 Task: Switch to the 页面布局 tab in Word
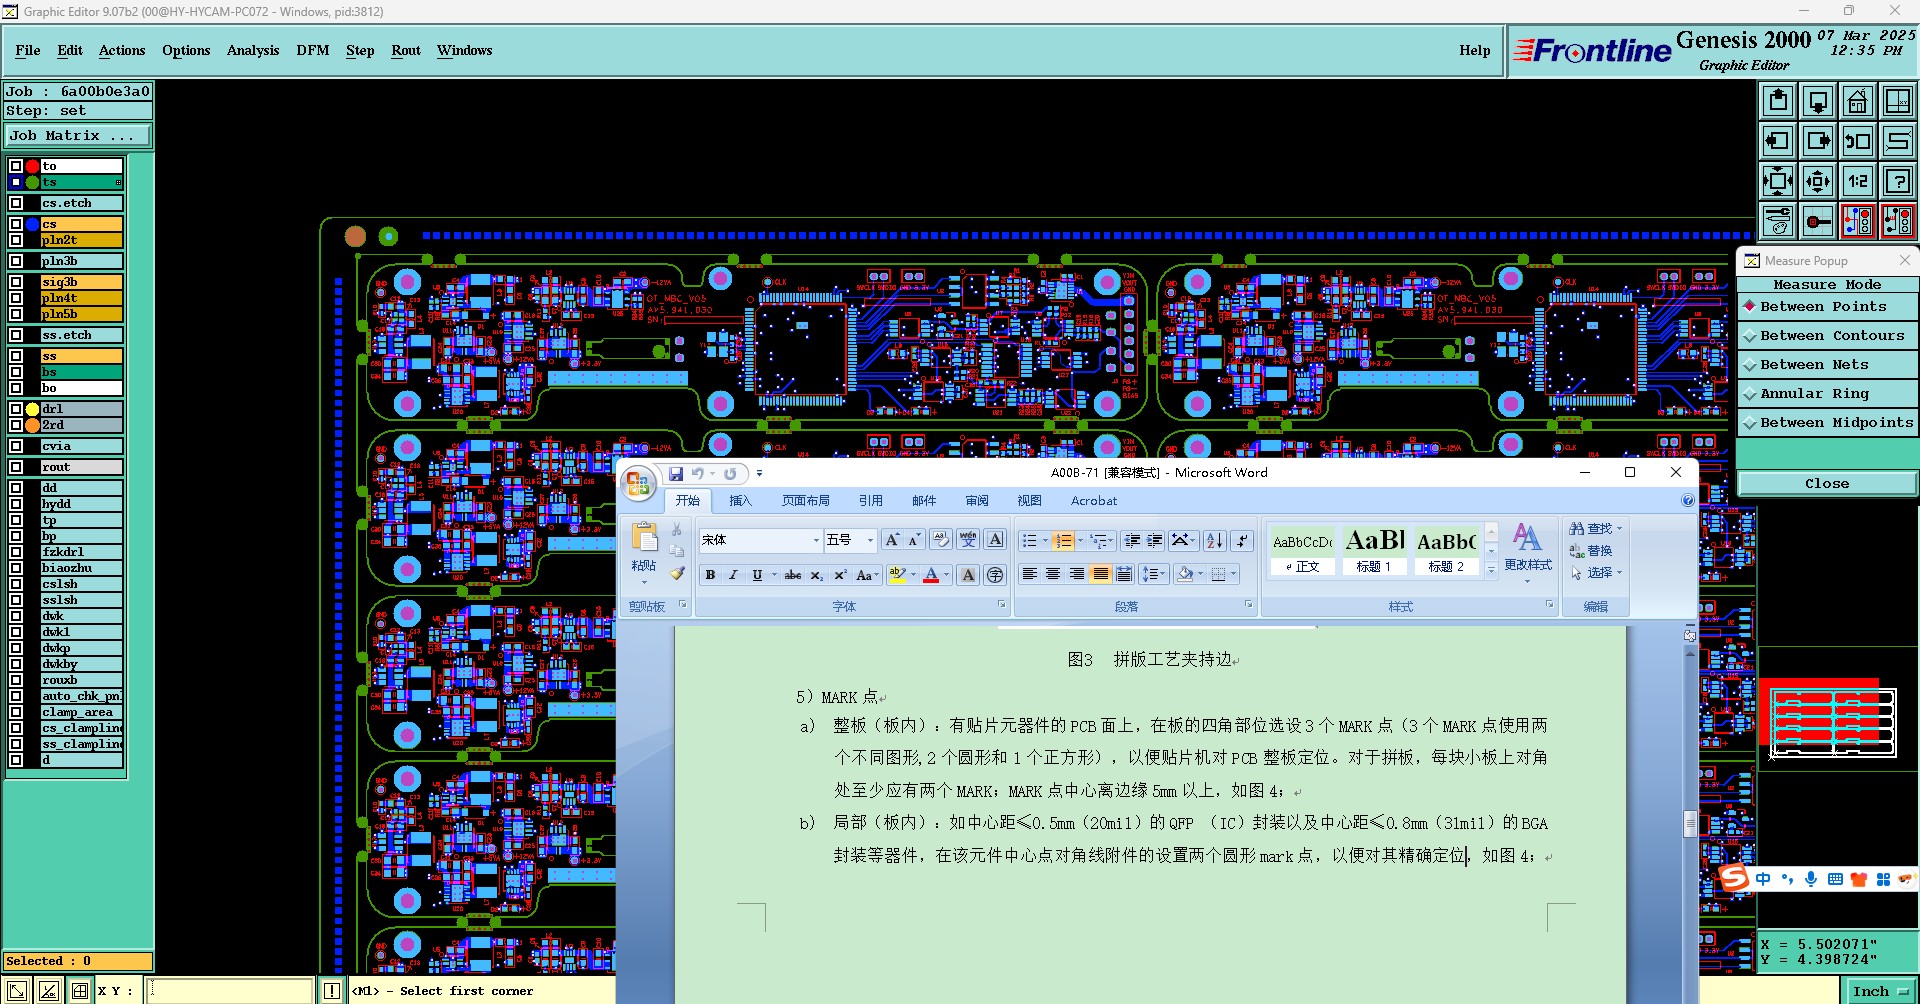[x=806, y=501]
